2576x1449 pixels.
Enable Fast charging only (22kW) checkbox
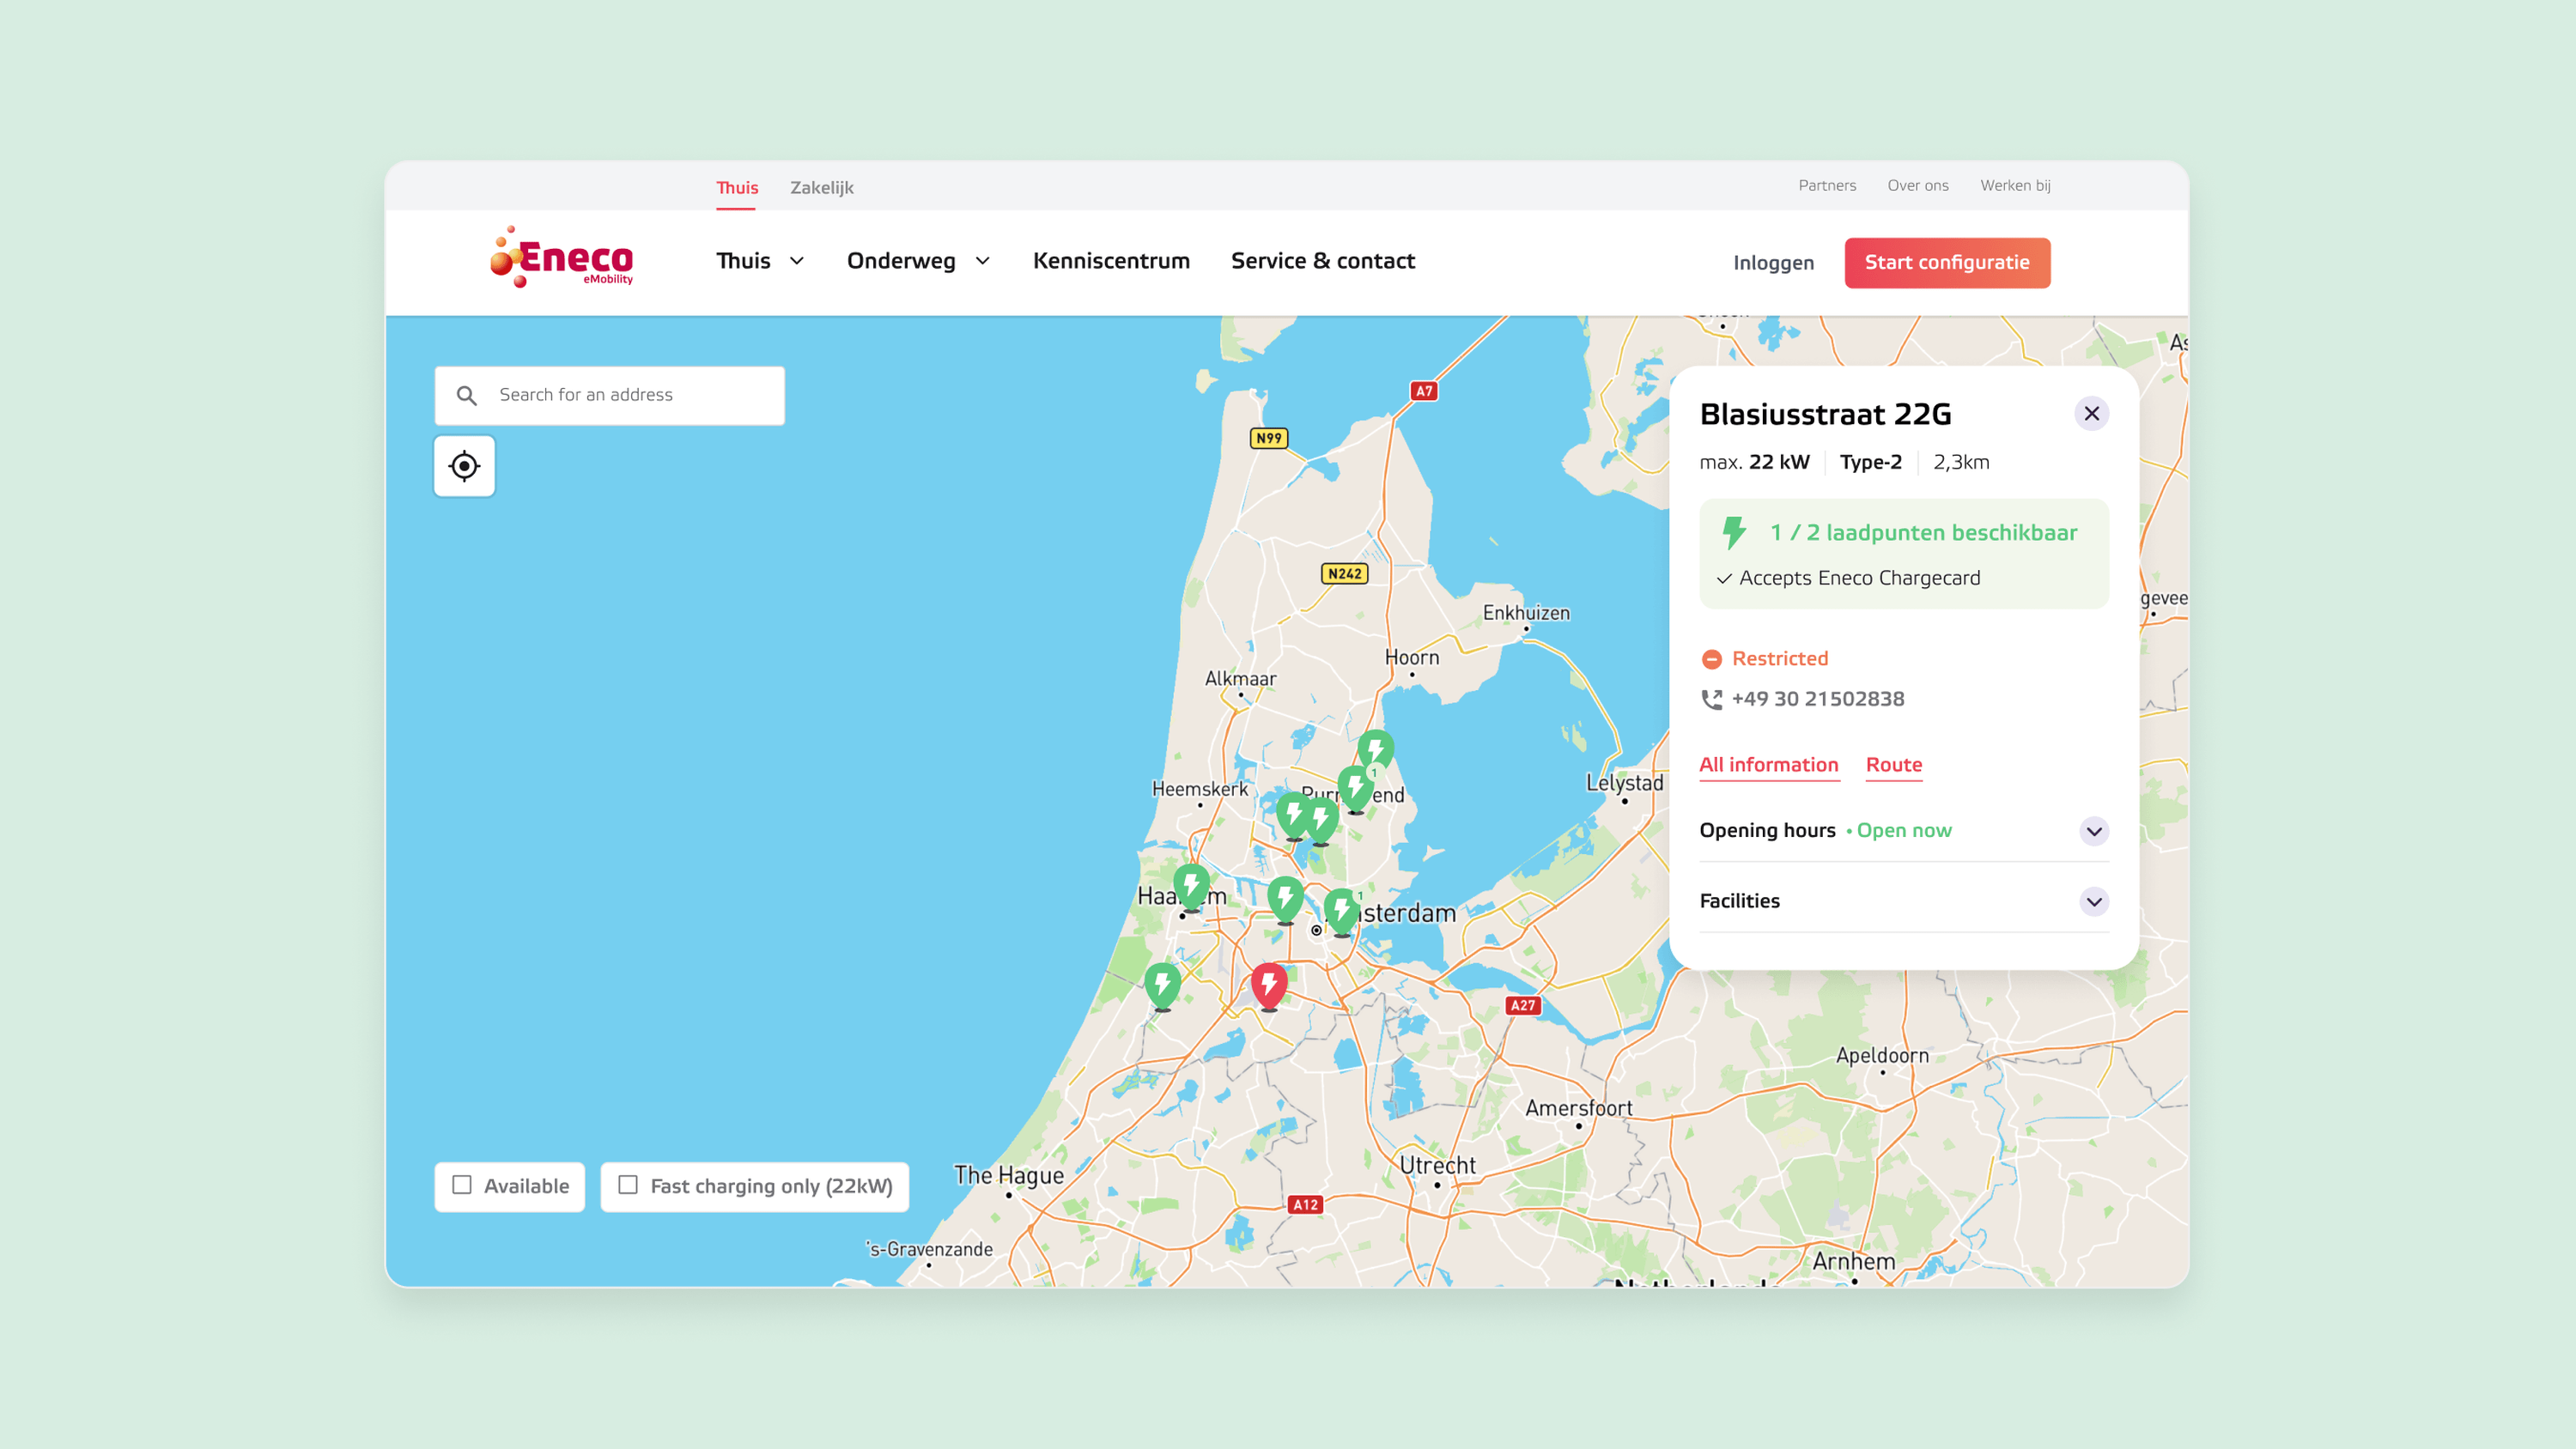[x=627, y=1185]
